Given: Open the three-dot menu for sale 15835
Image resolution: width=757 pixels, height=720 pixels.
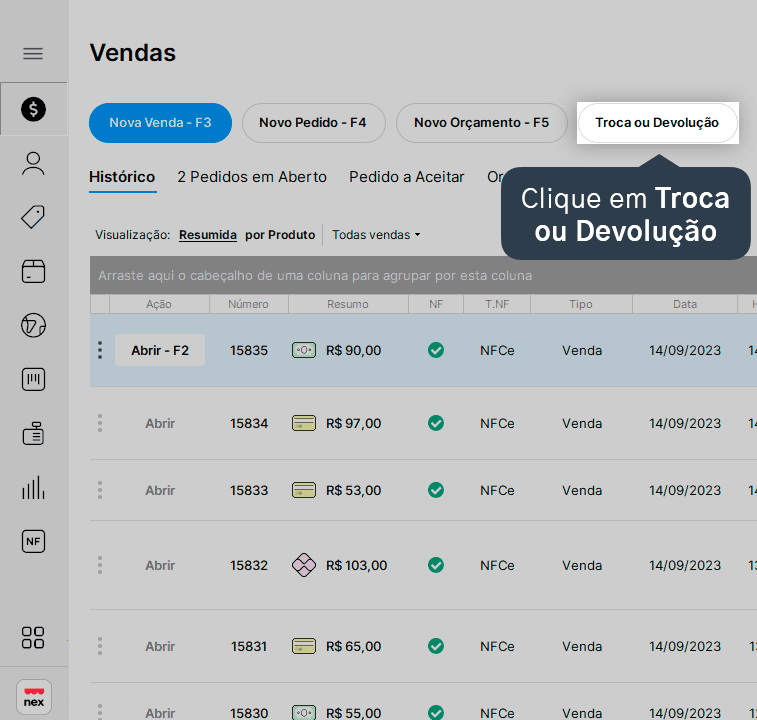Looking at the screenshot, I should (100, 350).
